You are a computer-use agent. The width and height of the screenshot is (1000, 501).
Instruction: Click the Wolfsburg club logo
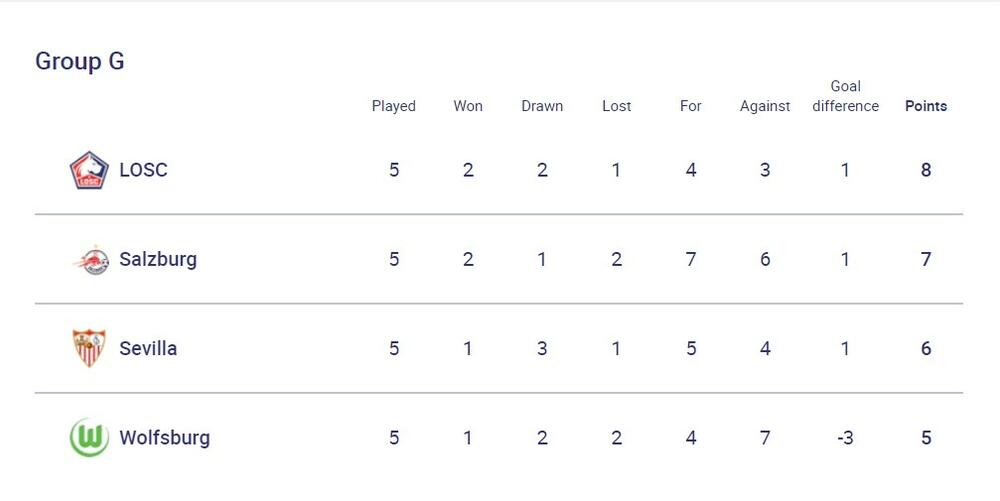pos(89,438)
